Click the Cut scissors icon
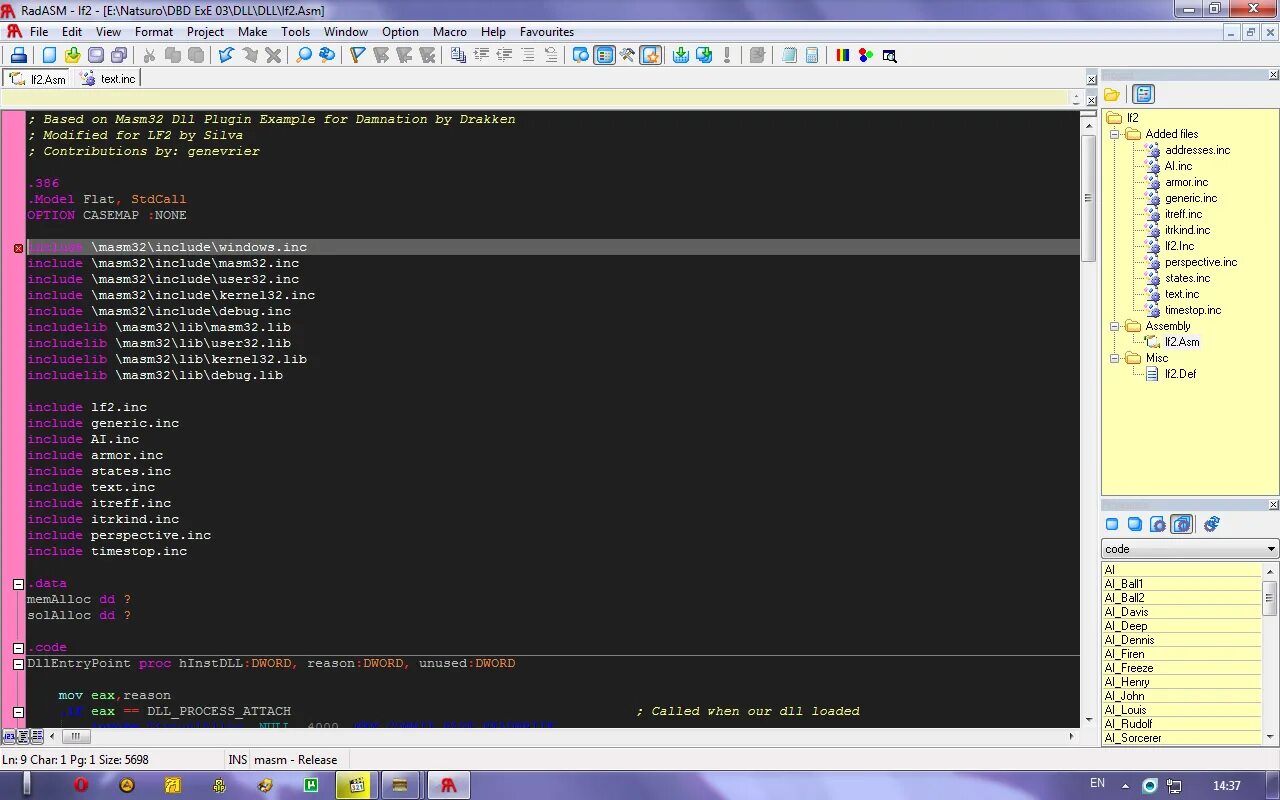The image size is (1280, 800). (149, 55)
